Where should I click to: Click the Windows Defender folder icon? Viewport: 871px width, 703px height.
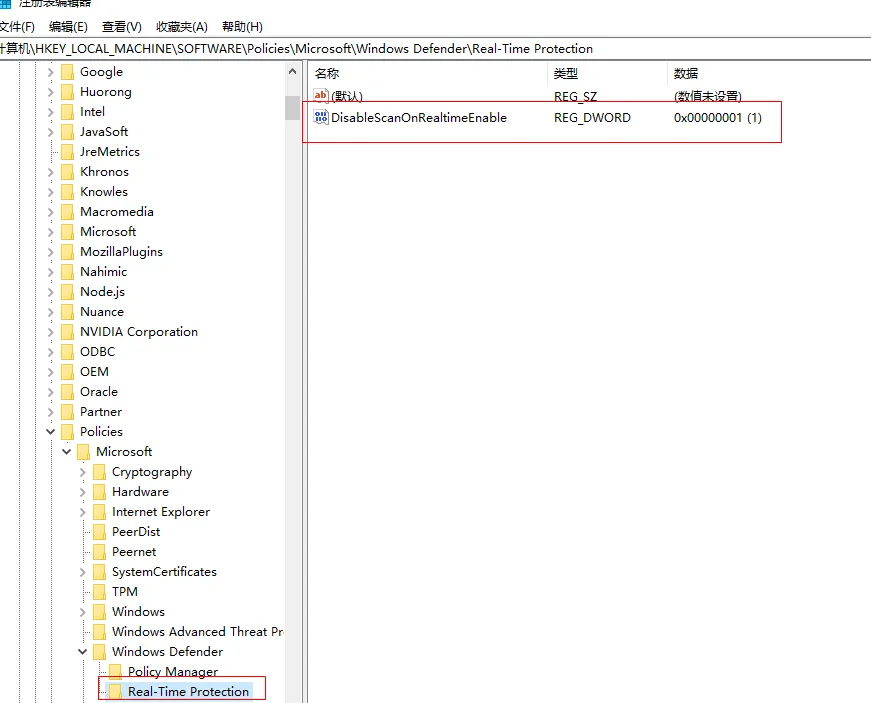click(x=99, y=652)
